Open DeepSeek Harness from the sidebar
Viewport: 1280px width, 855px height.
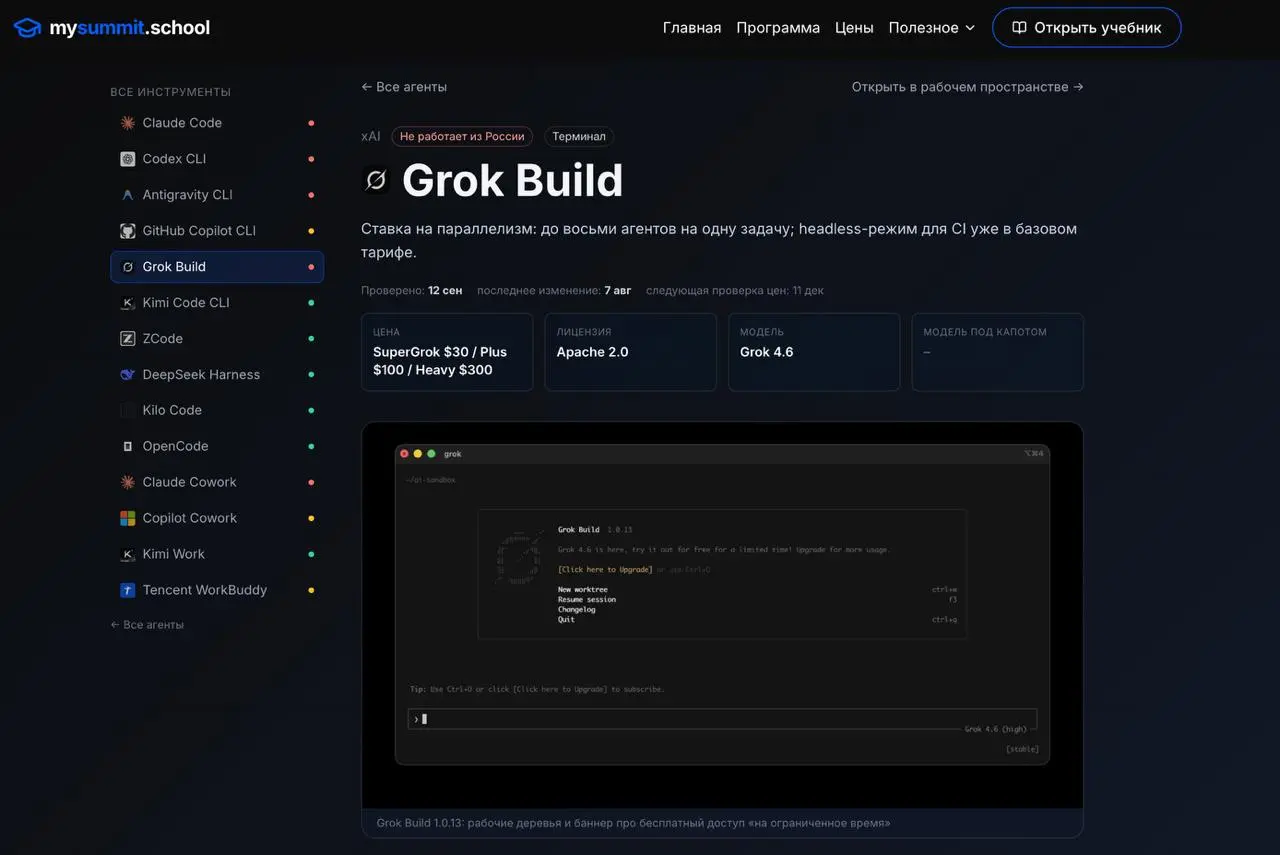(217, 375)
